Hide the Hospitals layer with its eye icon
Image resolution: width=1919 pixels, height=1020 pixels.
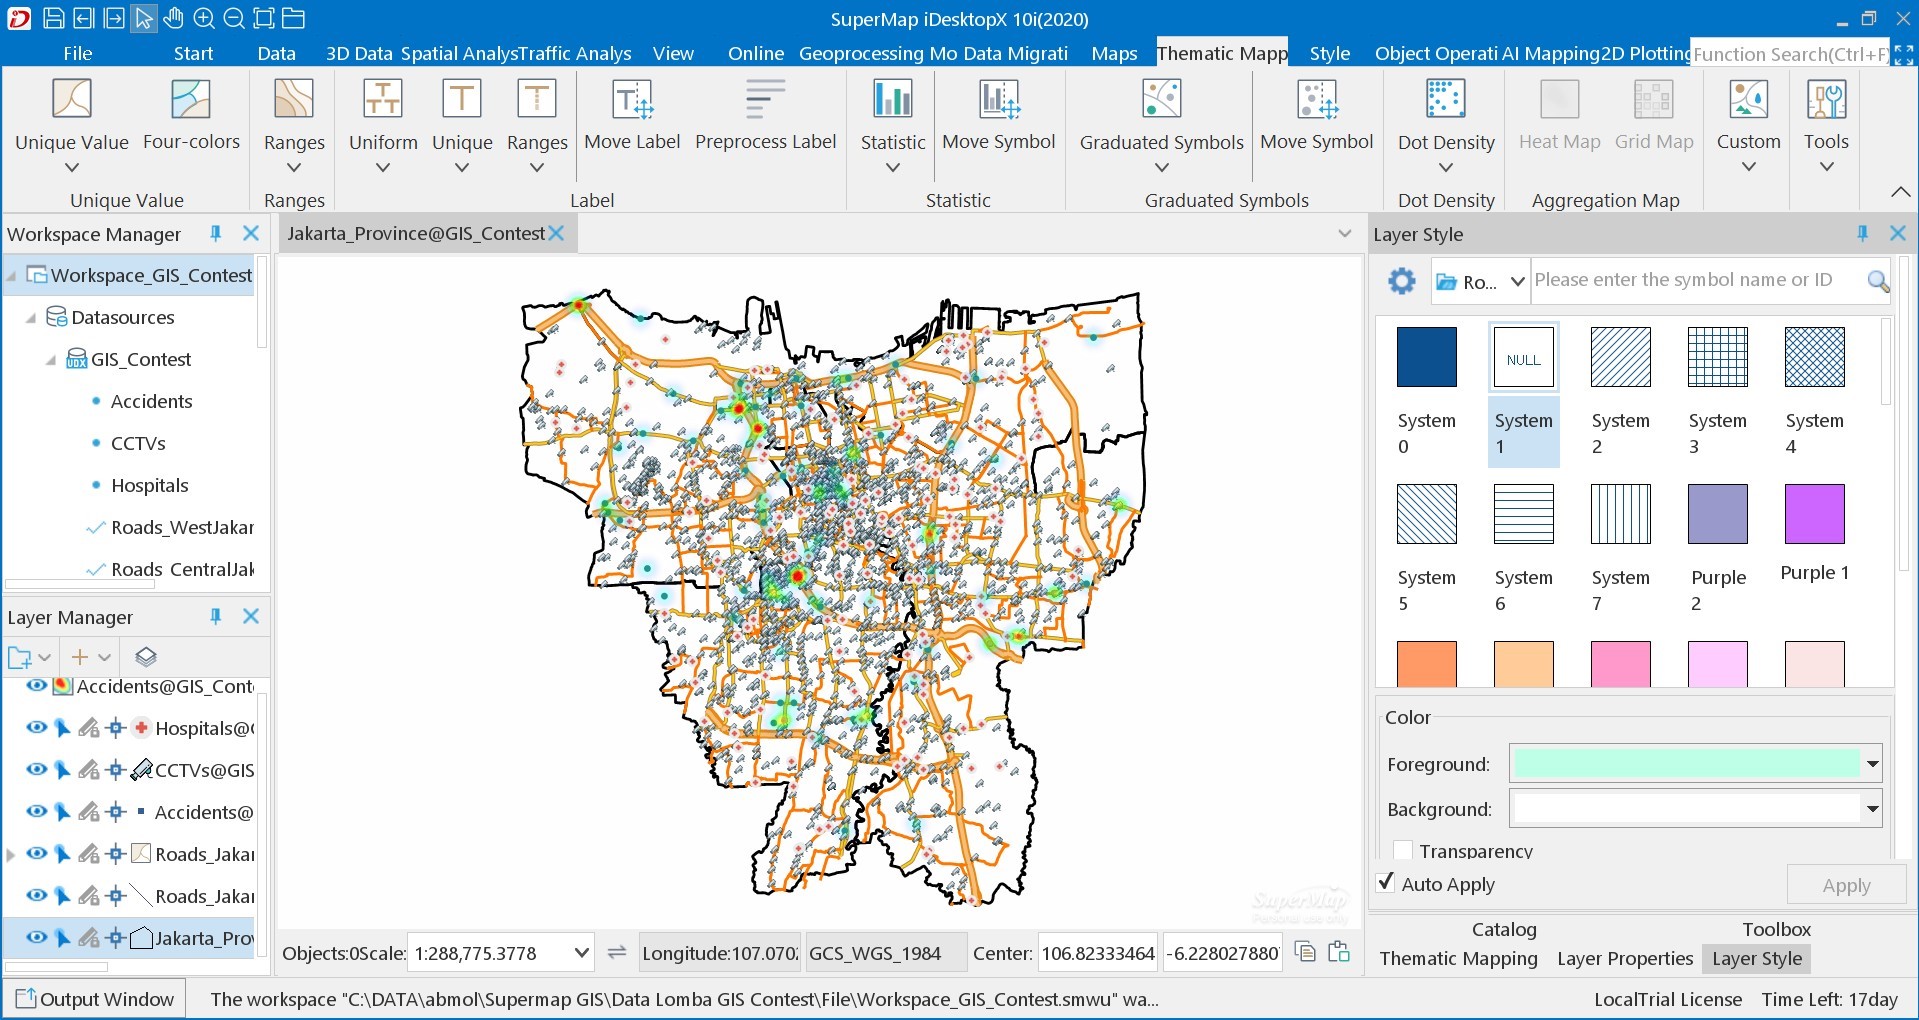click(x=37, y=727)
